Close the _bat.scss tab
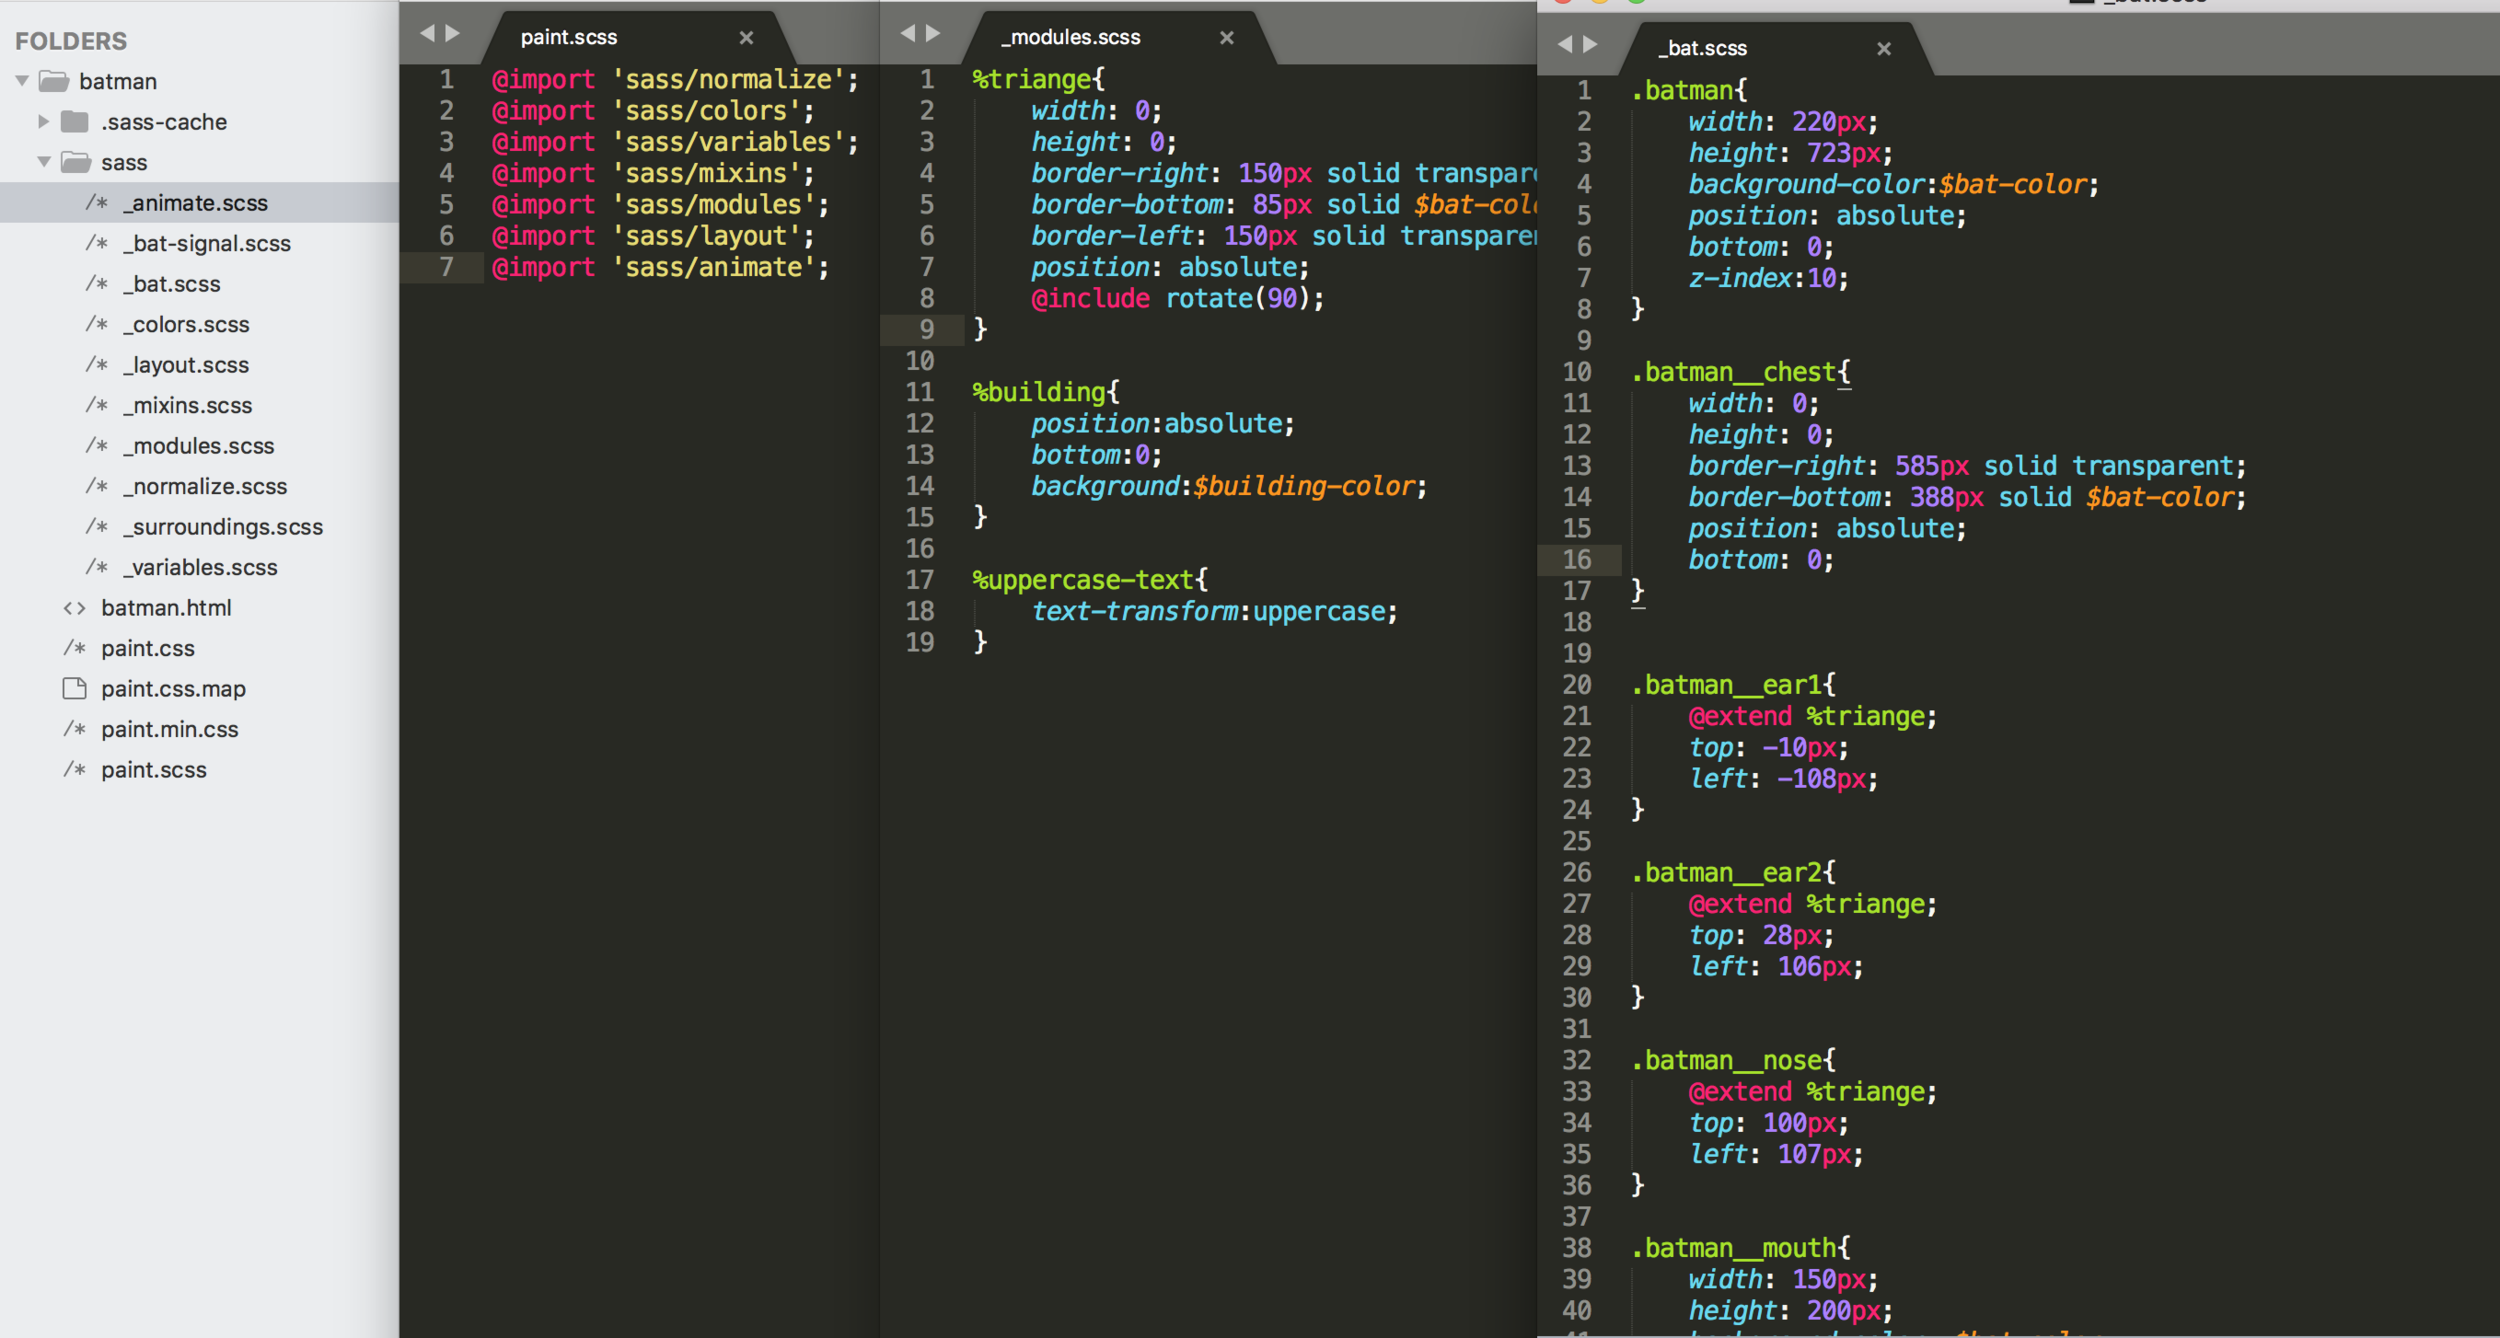Image resolution: width=2500 pixels, height=1338 pixels. click(x=1884, y=49)
